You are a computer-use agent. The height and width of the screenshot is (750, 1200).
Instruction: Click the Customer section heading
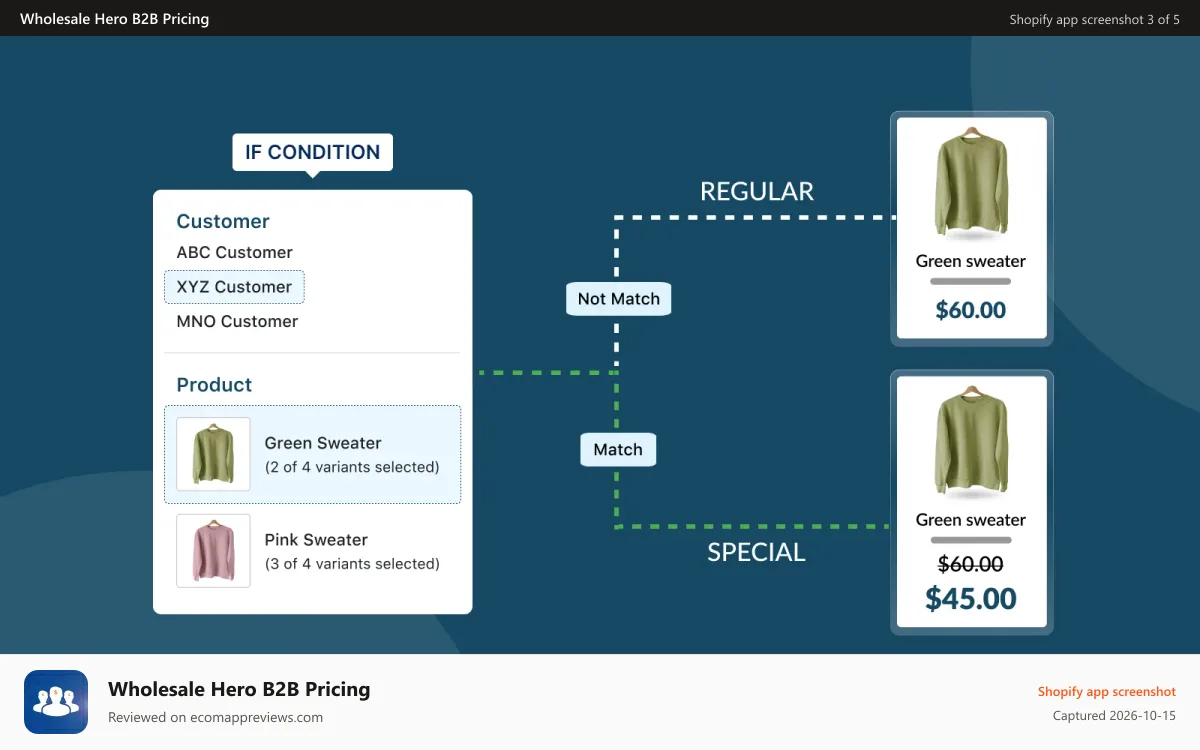click(x=223, y=222)
